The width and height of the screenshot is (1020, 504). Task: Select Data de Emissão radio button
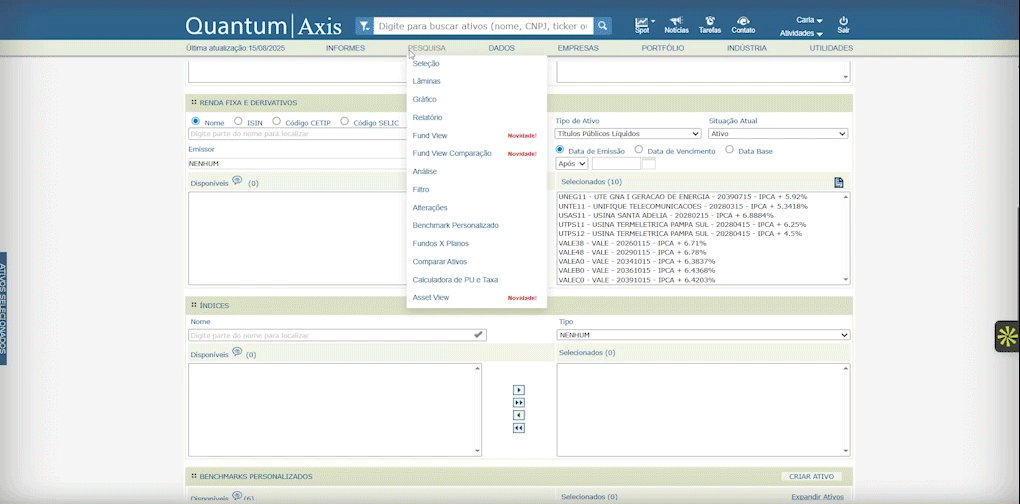pyautogui.click(x=559, y=150)
